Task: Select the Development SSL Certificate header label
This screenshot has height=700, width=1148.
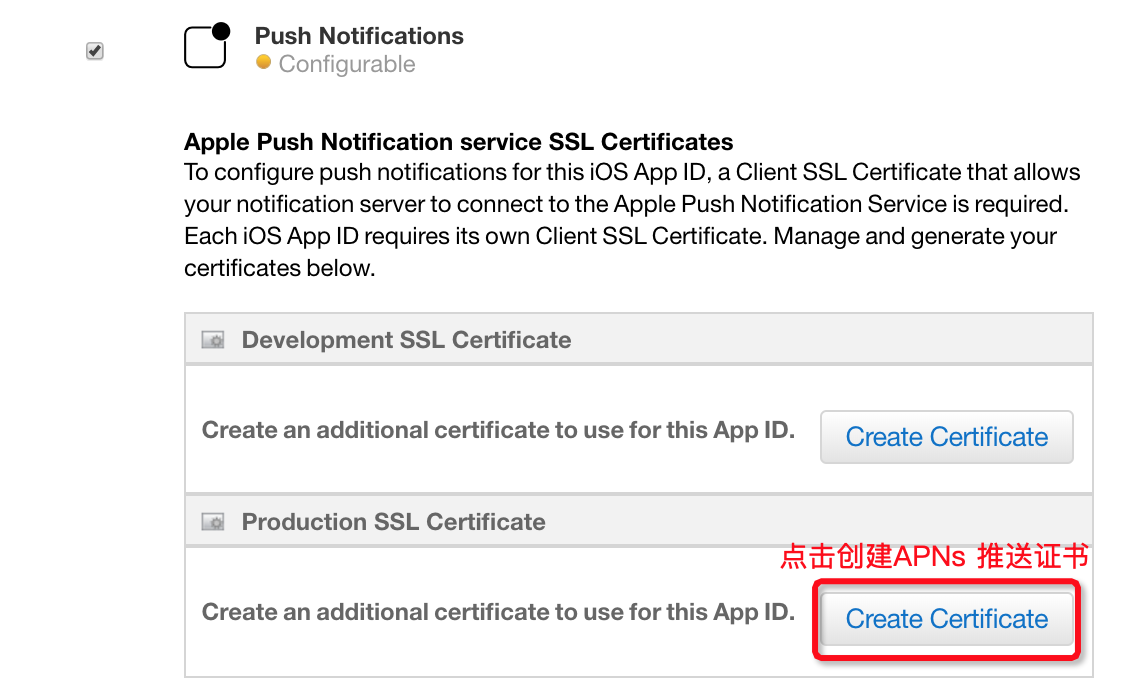Action: [406, 340]
